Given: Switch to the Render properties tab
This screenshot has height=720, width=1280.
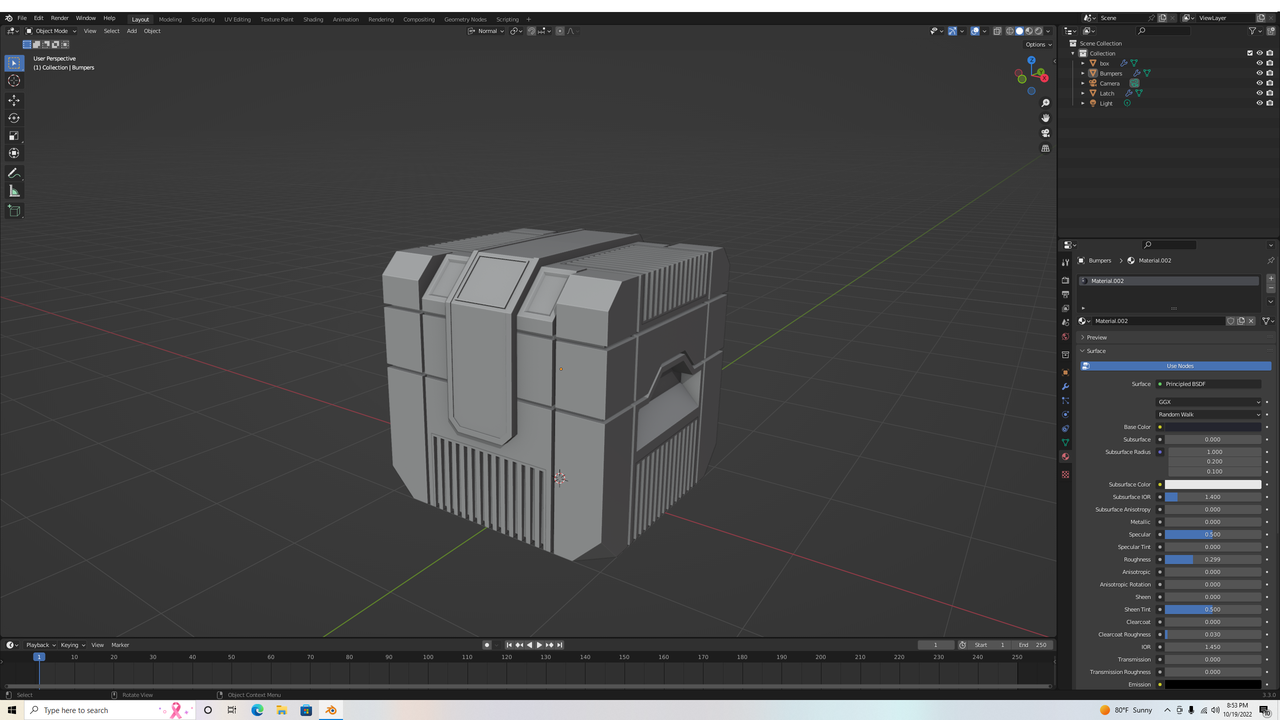Looking at the screenshot, I should (x=1065, y=279).
